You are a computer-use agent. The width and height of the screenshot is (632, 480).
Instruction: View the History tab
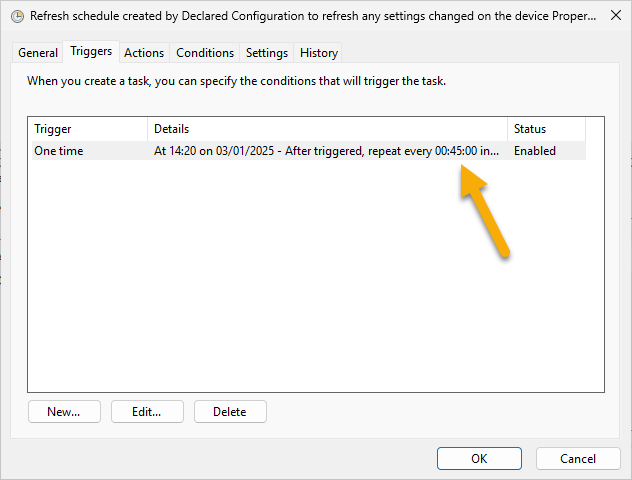319,53
